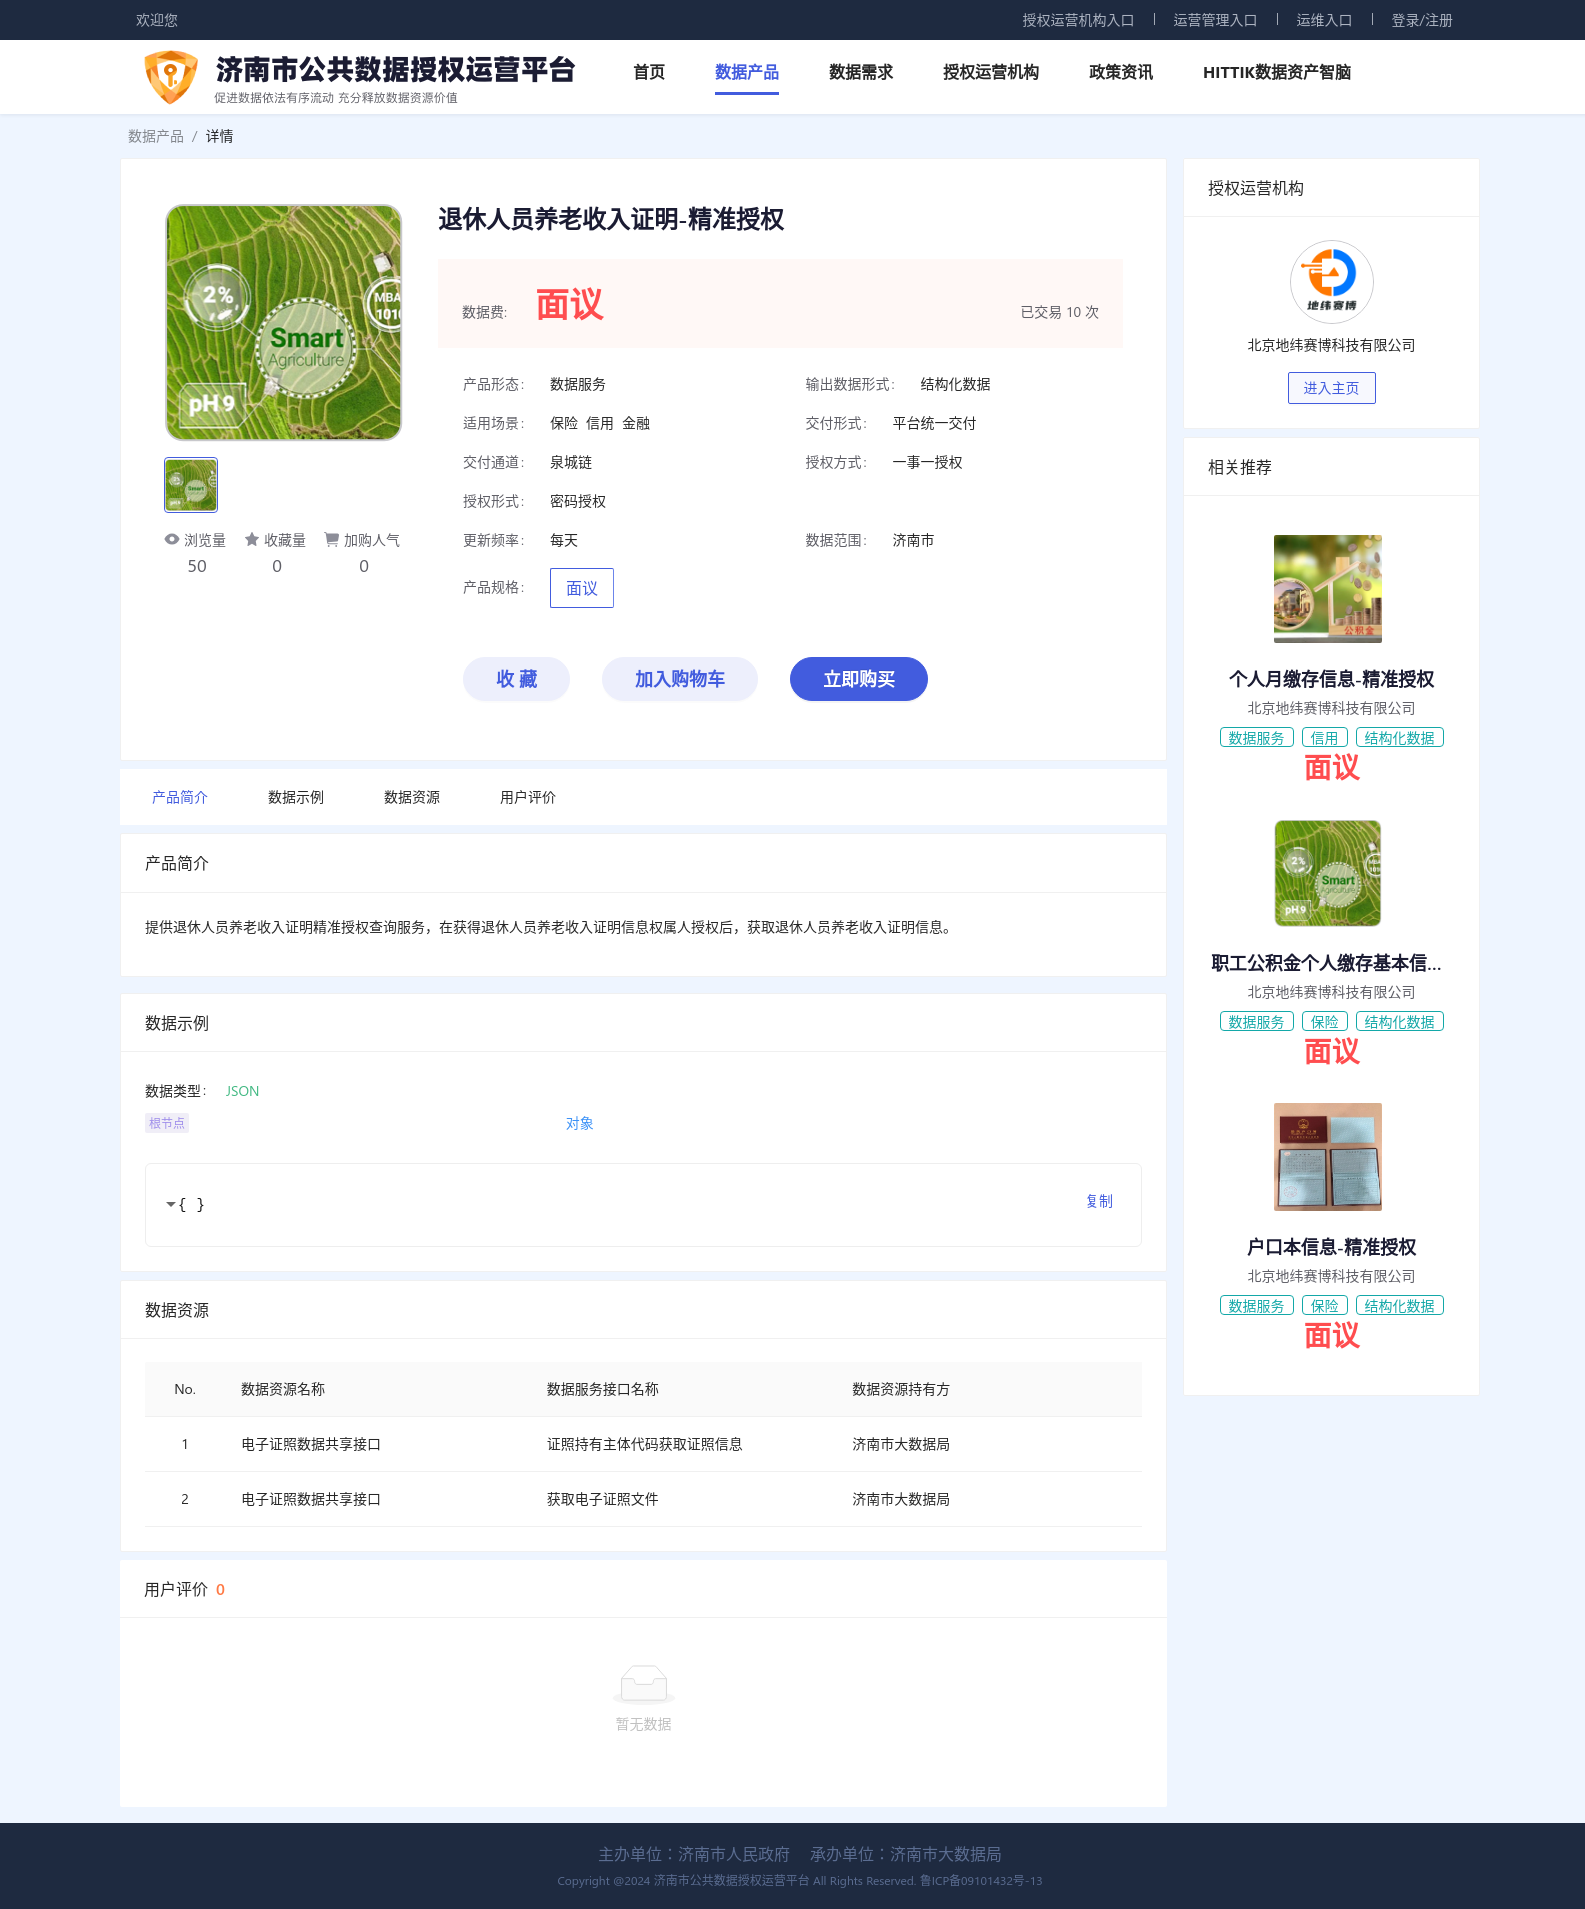Click the 立即购买 button
1585x1909 pixels.
(859, 679)
